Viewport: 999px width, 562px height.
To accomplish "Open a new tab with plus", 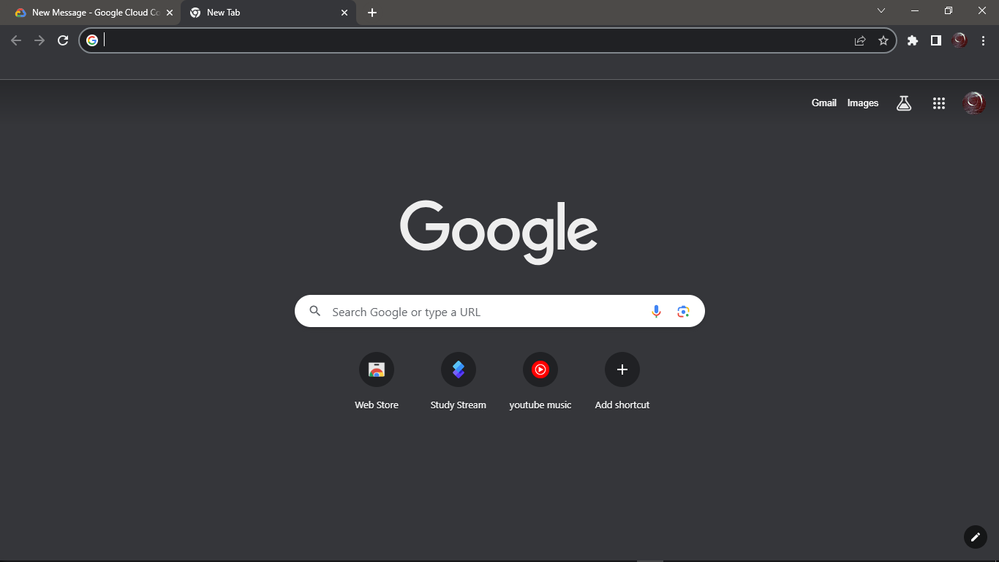I will [372, 13].
